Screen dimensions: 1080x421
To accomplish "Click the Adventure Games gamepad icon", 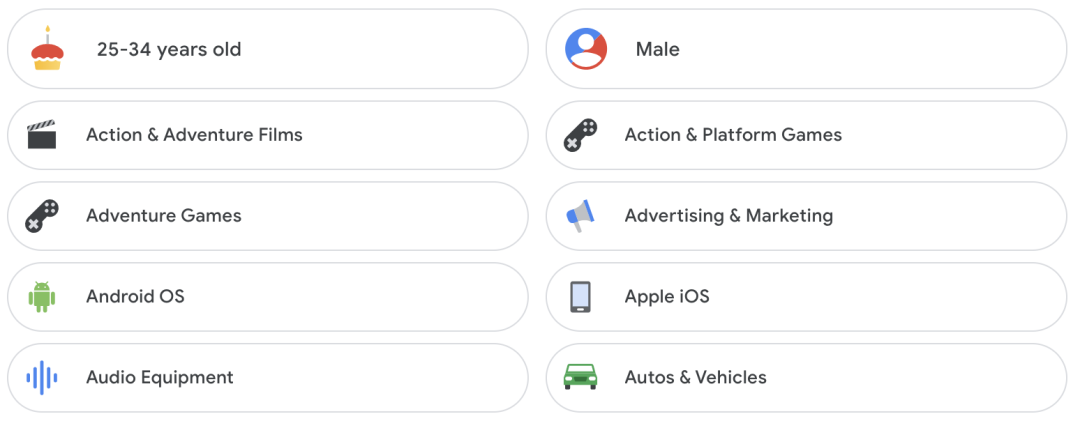I will pos(42,216).
